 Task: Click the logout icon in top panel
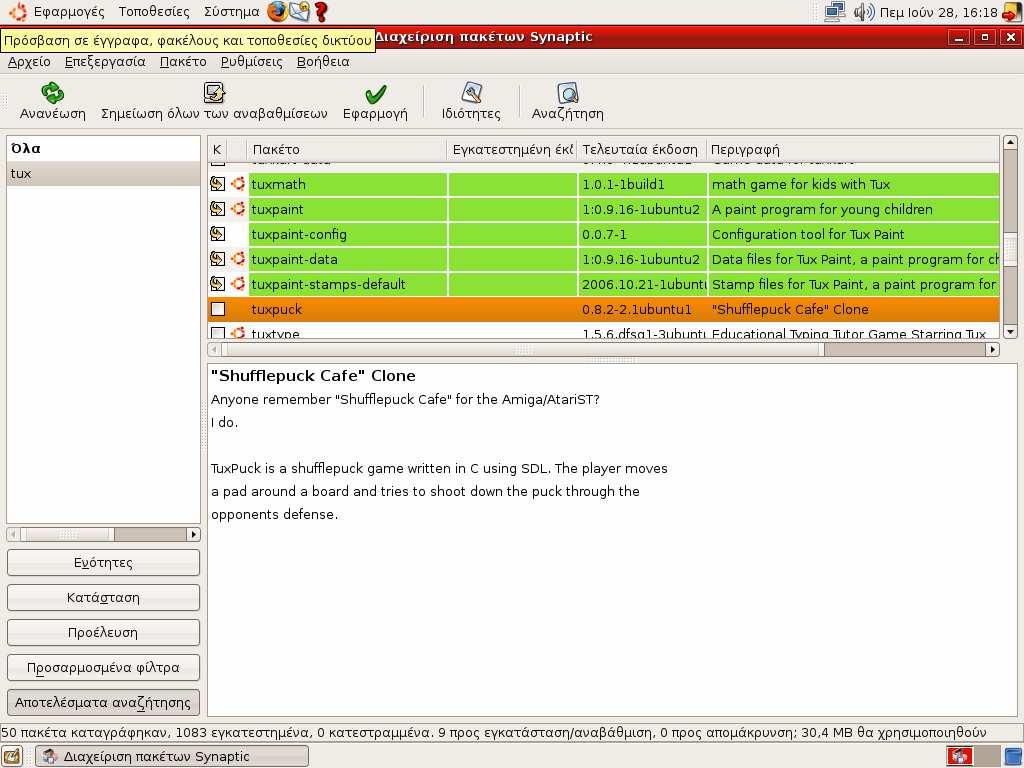[x=1012, y=12]
